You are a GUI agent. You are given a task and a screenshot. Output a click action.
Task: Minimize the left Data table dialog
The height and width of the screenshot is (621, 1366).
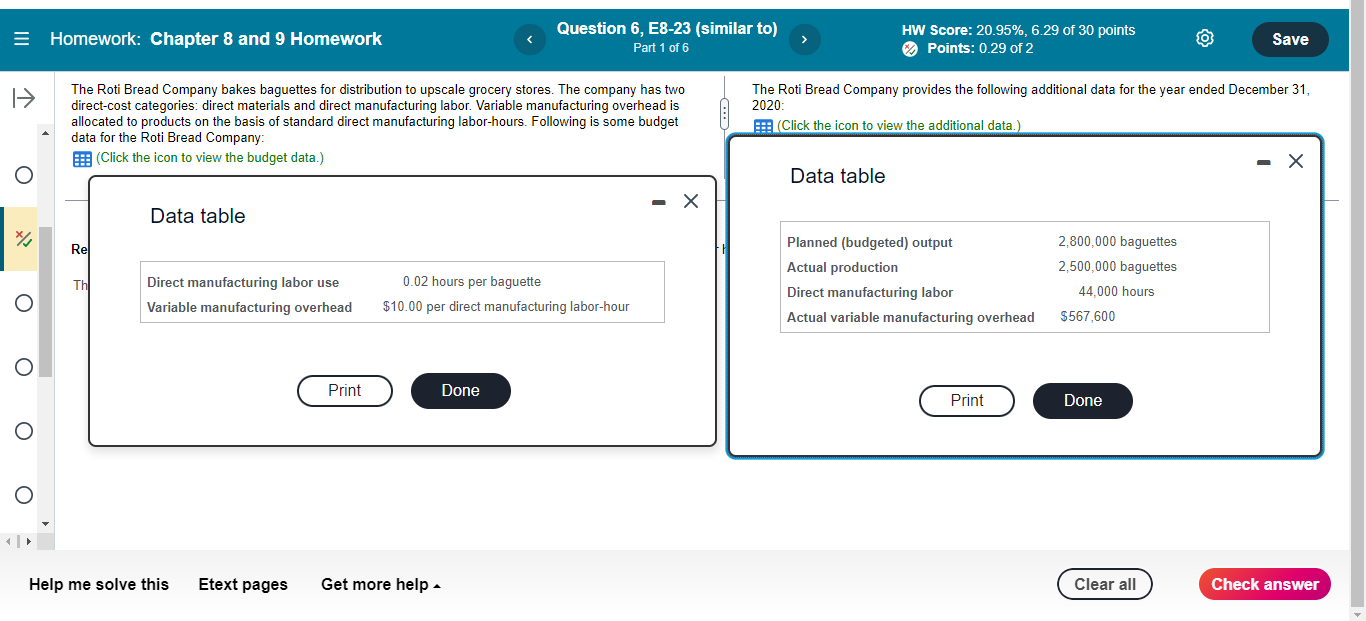click(658, 202)
